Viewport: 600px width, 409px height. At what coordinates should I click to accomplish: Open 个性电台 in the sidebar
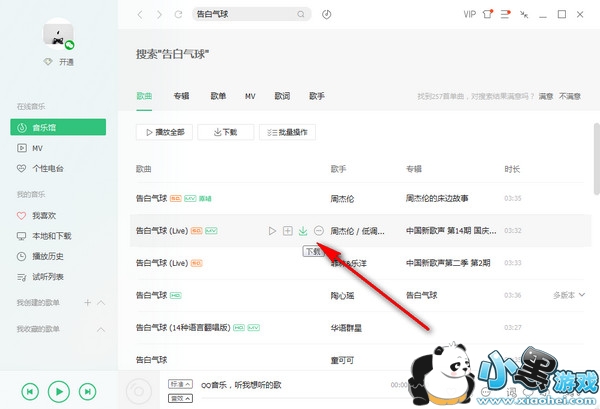coord(40,168)
